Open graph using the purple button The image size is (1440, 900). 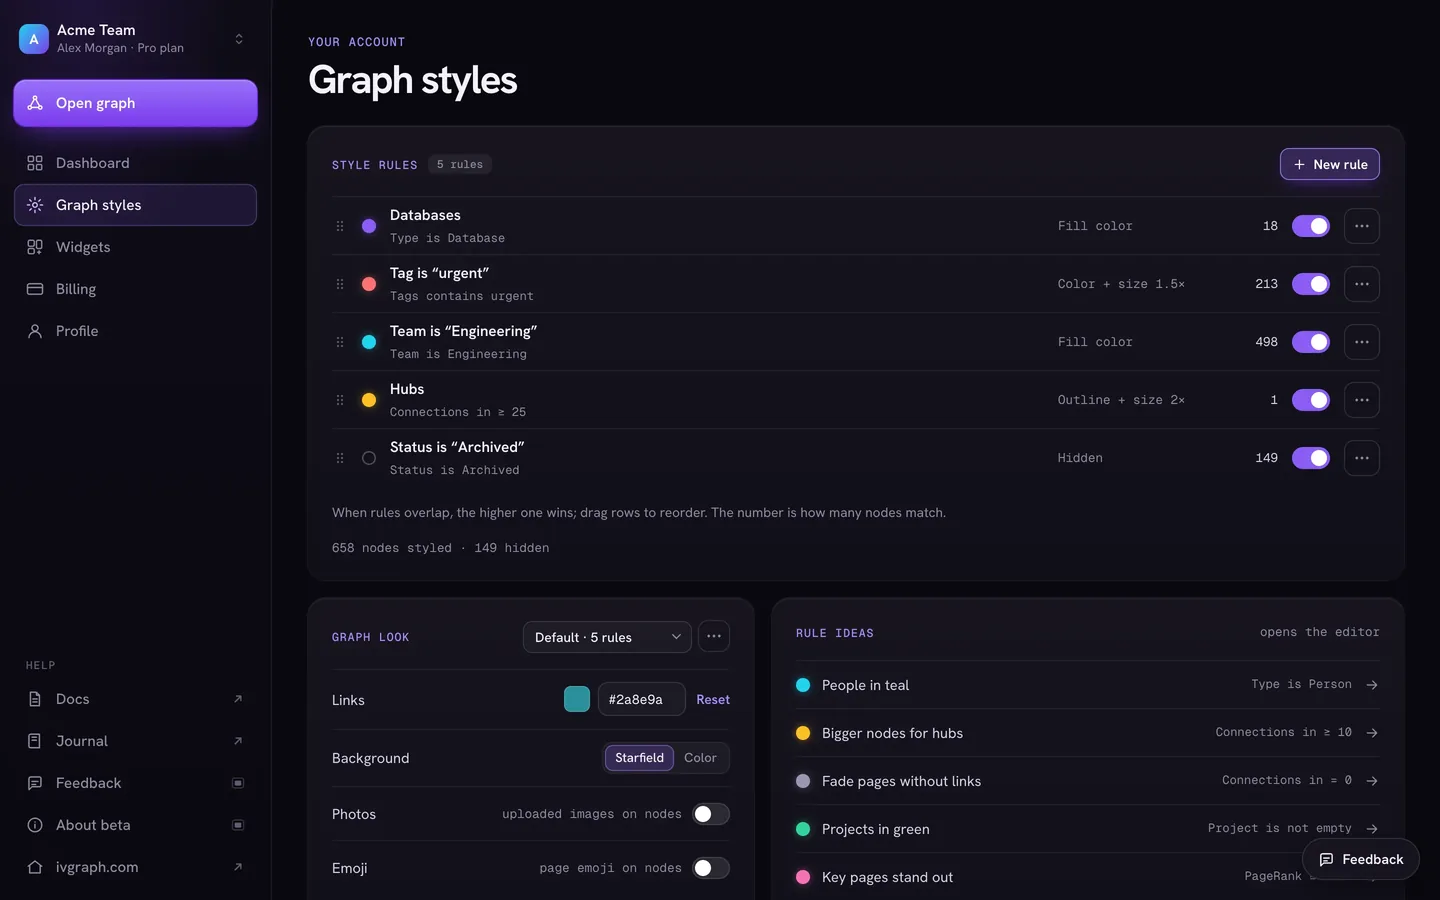click(x=135, y=103)
